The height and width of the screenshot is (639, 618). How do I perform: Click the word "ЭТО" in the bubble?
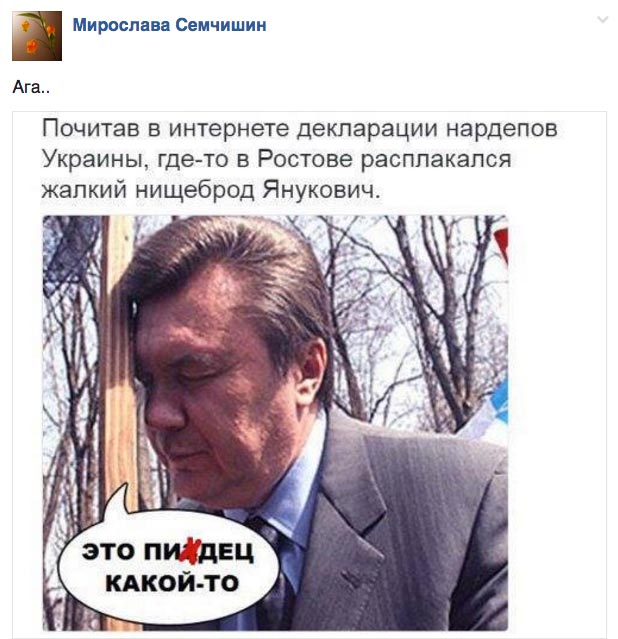tap(108, 552)
